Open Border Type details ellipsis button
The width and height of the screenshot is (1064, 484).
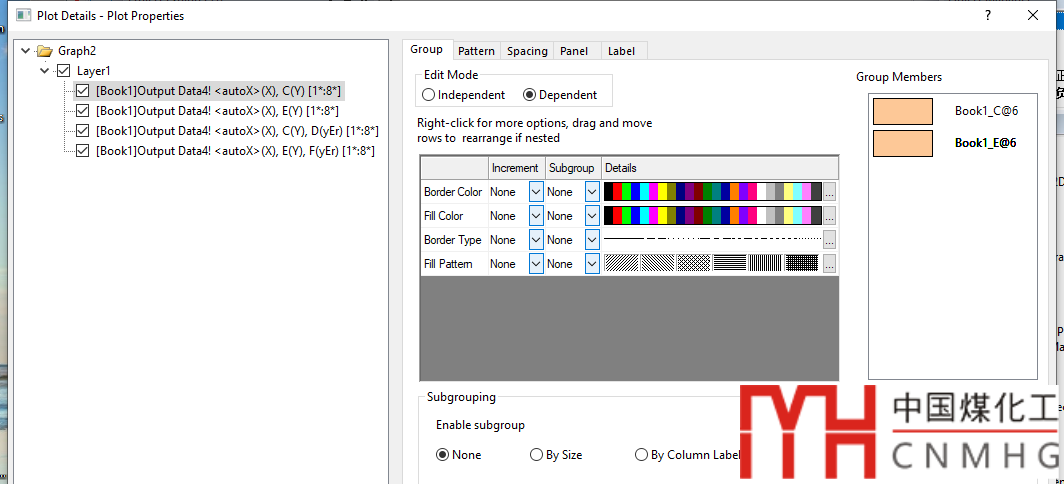point(830,240)
